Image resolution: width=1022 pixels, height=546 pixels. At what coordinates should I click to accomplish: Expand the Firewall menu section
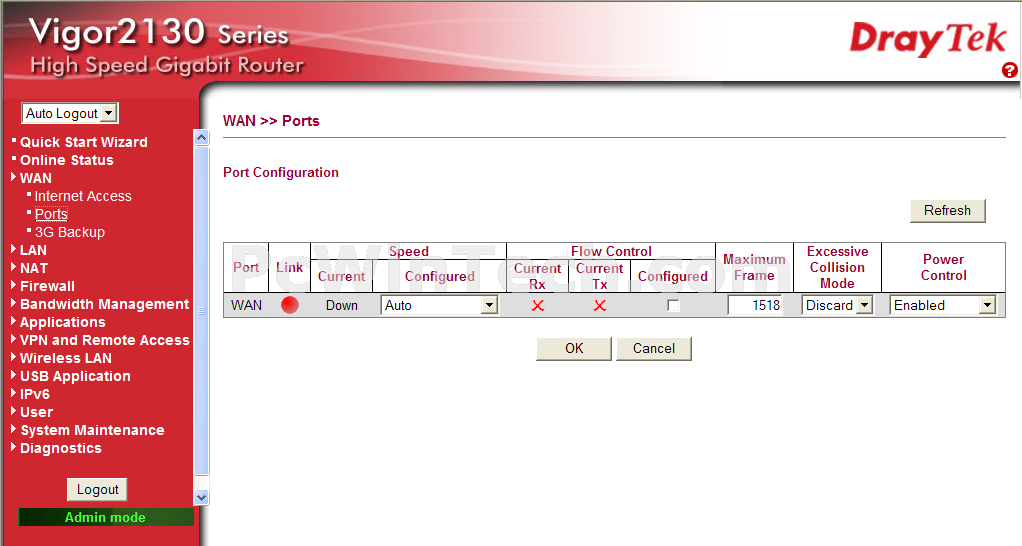[47, 286]
